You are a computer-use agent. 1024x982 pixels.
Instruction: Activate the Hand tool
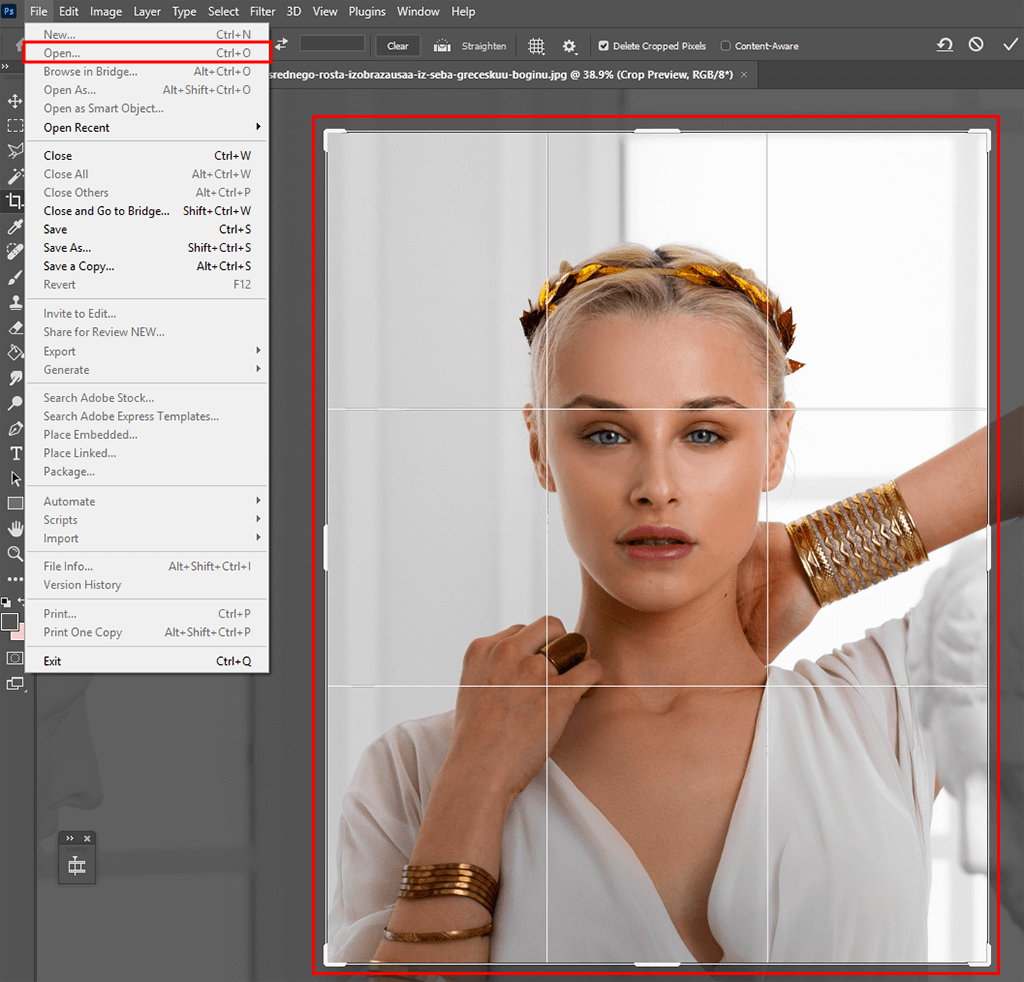pyautogui.click(x=15, y=528)
